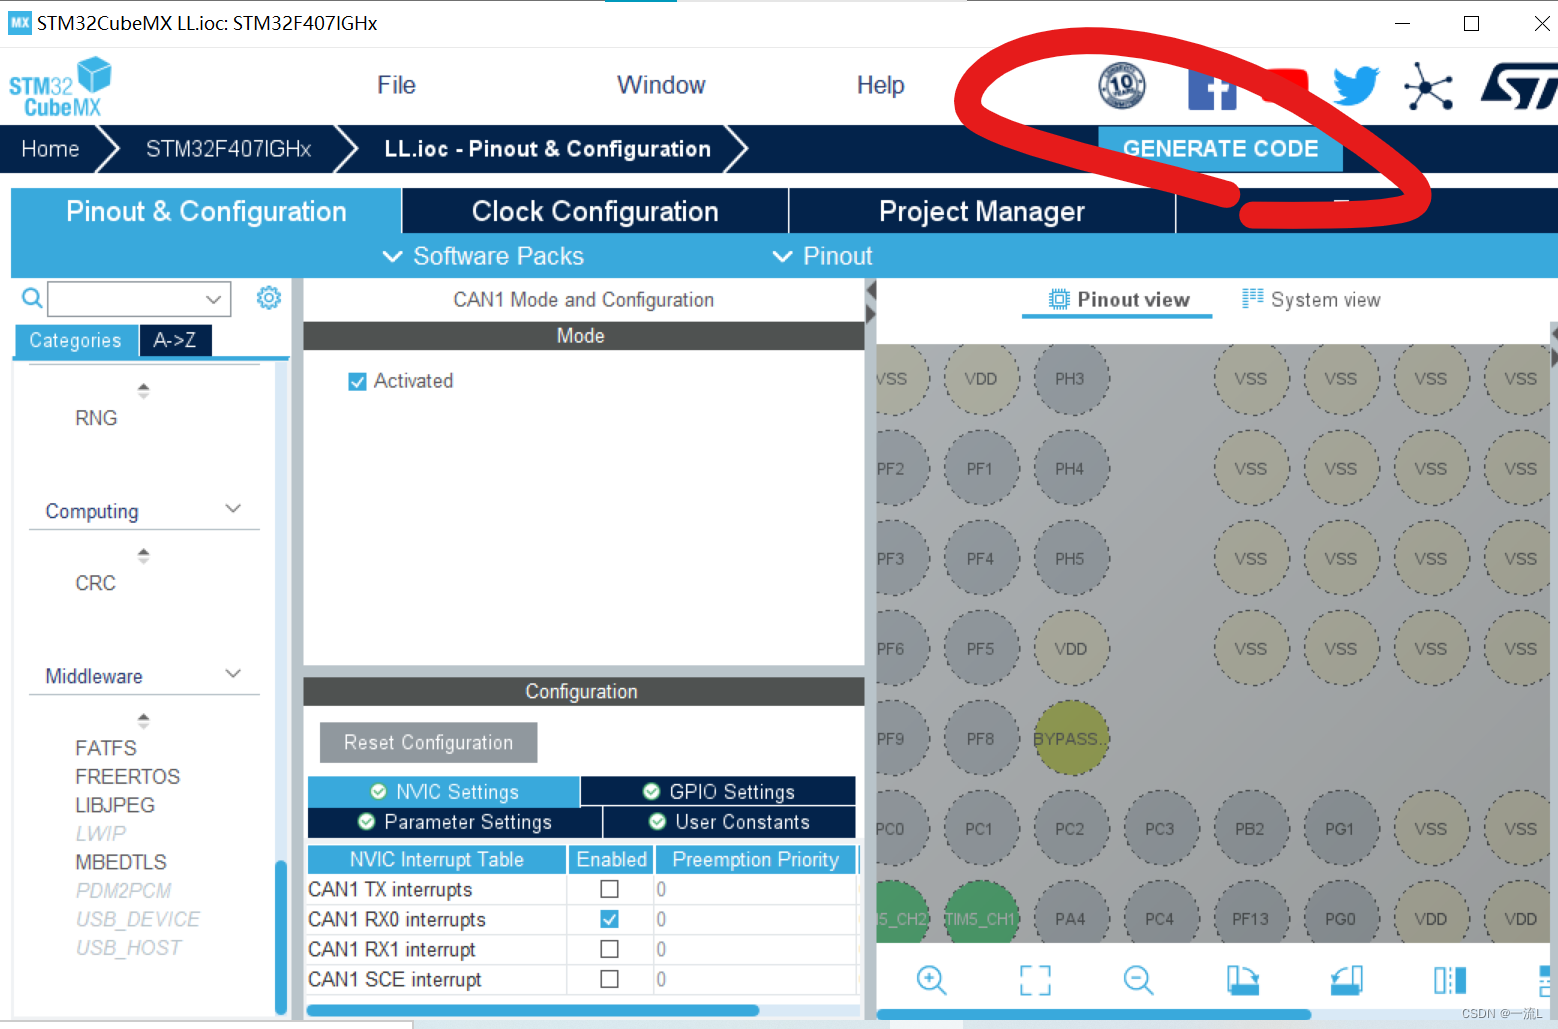
Task: Select the PH3 pin on the chip
Action: (1070, 379)
